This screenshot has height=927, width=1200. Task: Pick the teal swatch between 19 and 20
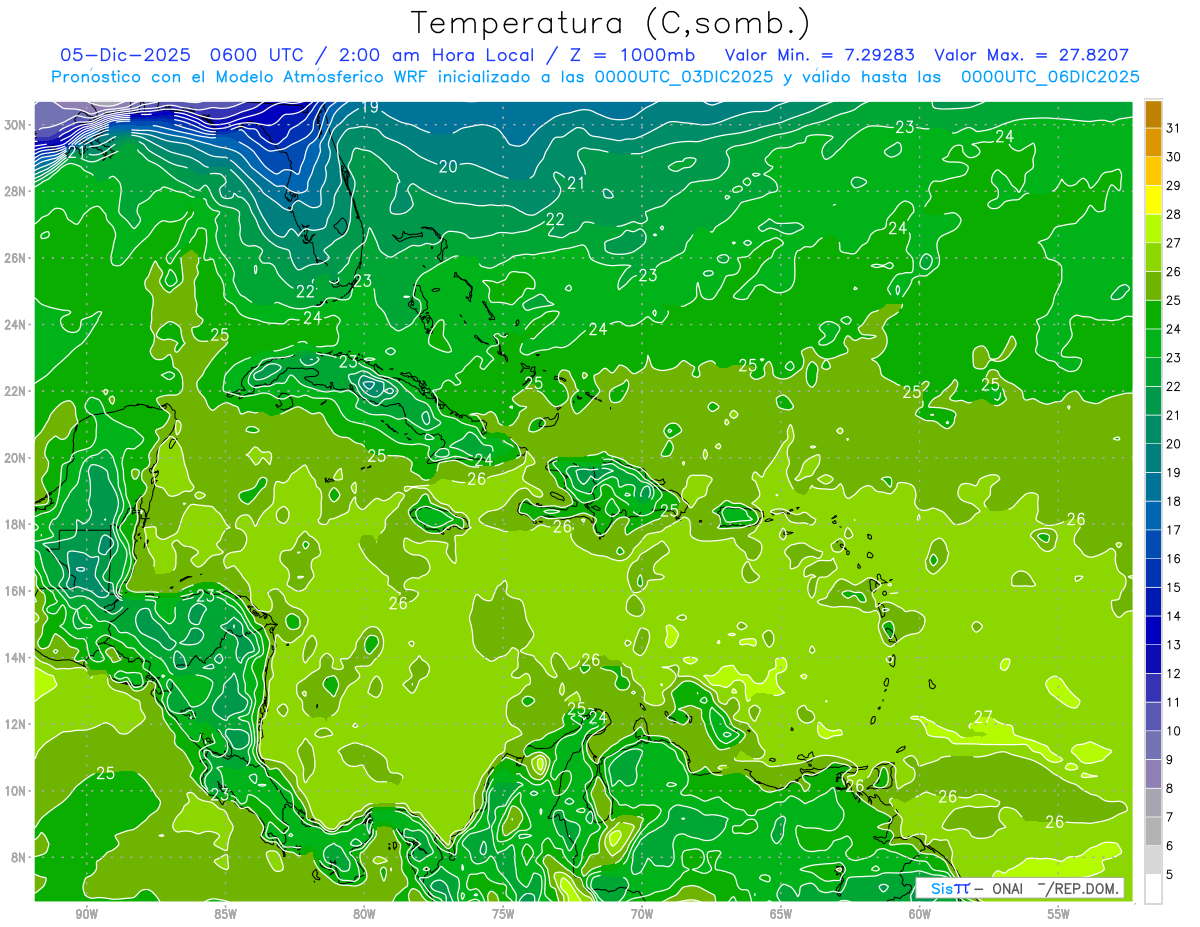1153,459
